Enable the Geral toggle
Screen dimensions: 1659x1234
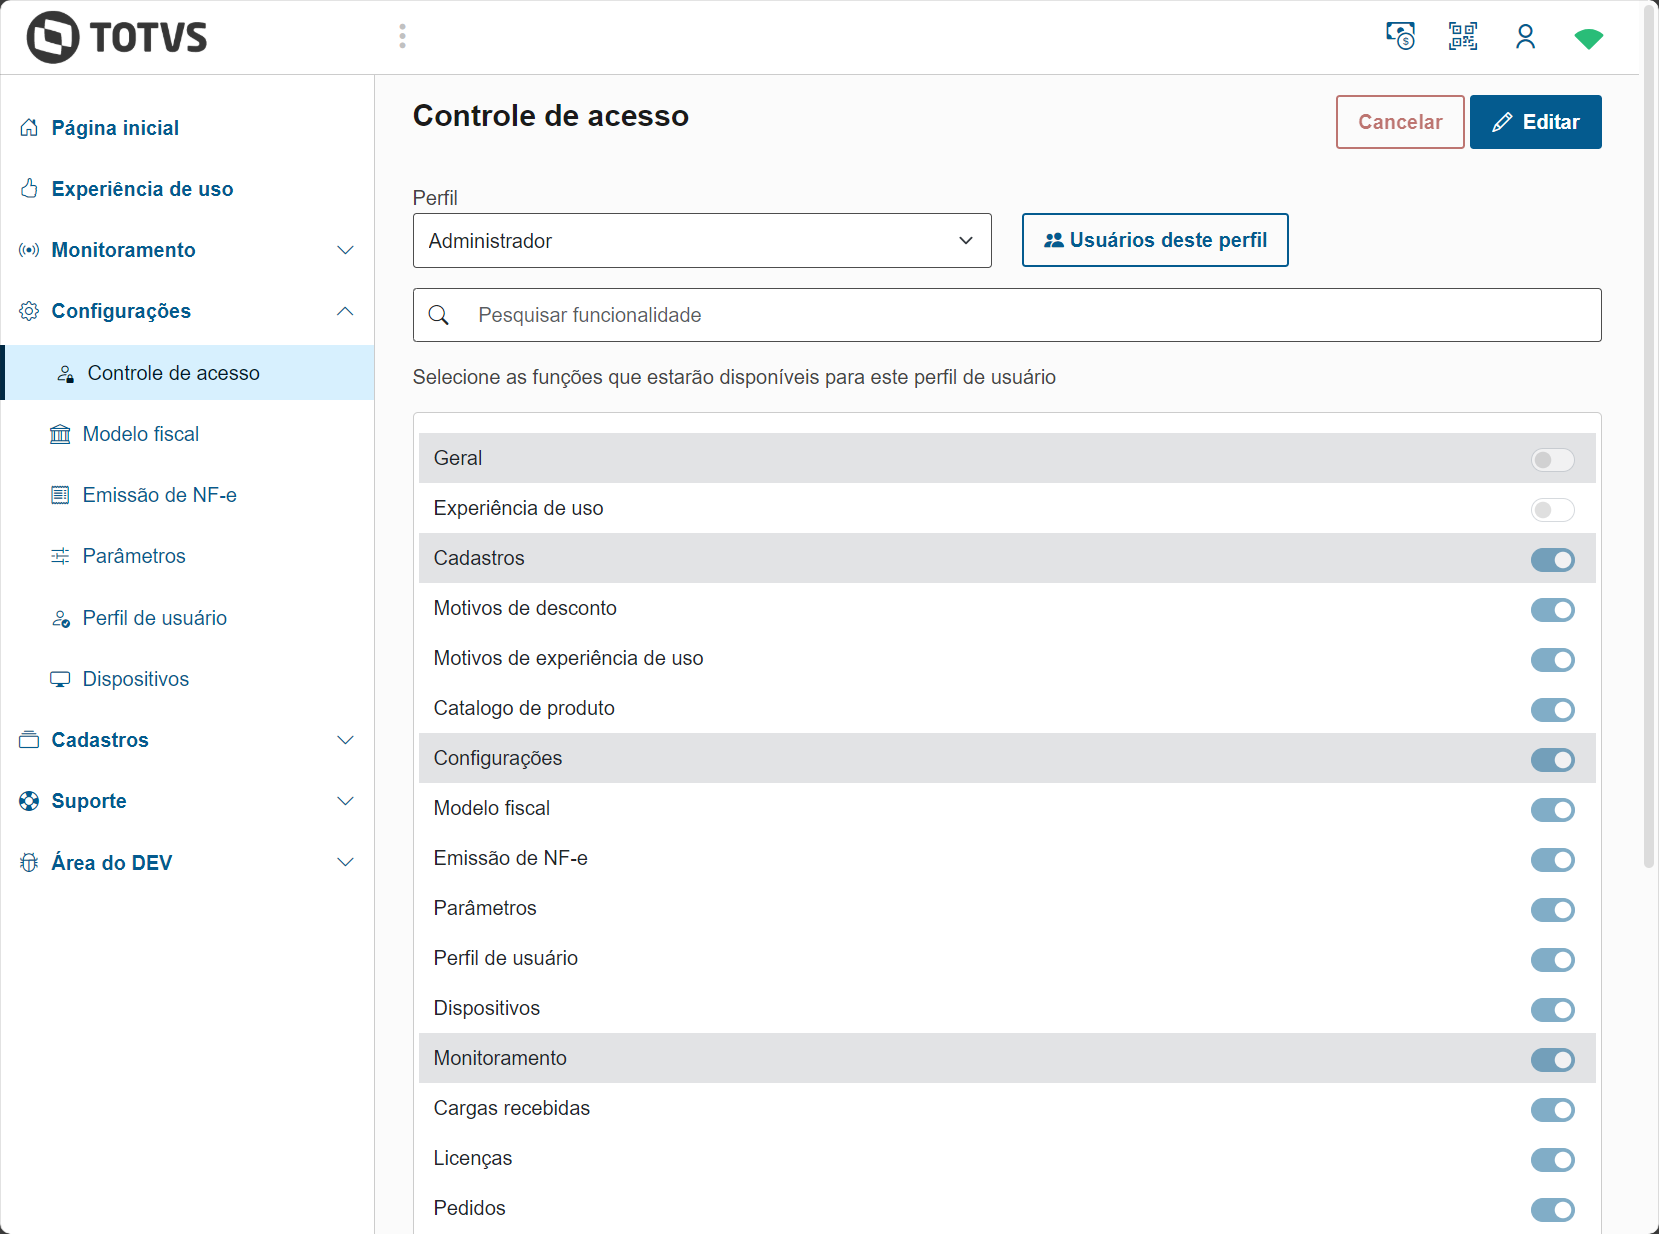pos(1552,459)
